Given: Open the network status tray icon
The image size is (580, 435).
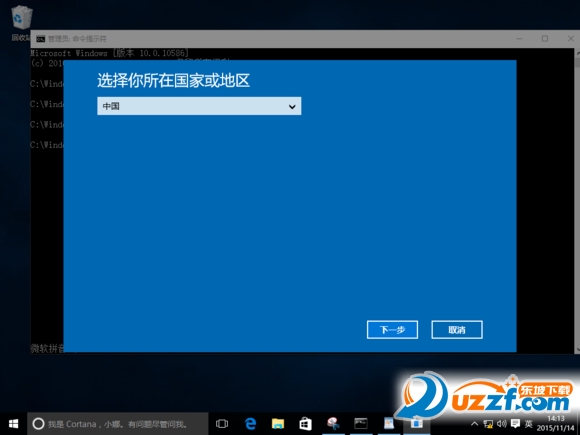Looking at the screenshot, I should 488,424.
